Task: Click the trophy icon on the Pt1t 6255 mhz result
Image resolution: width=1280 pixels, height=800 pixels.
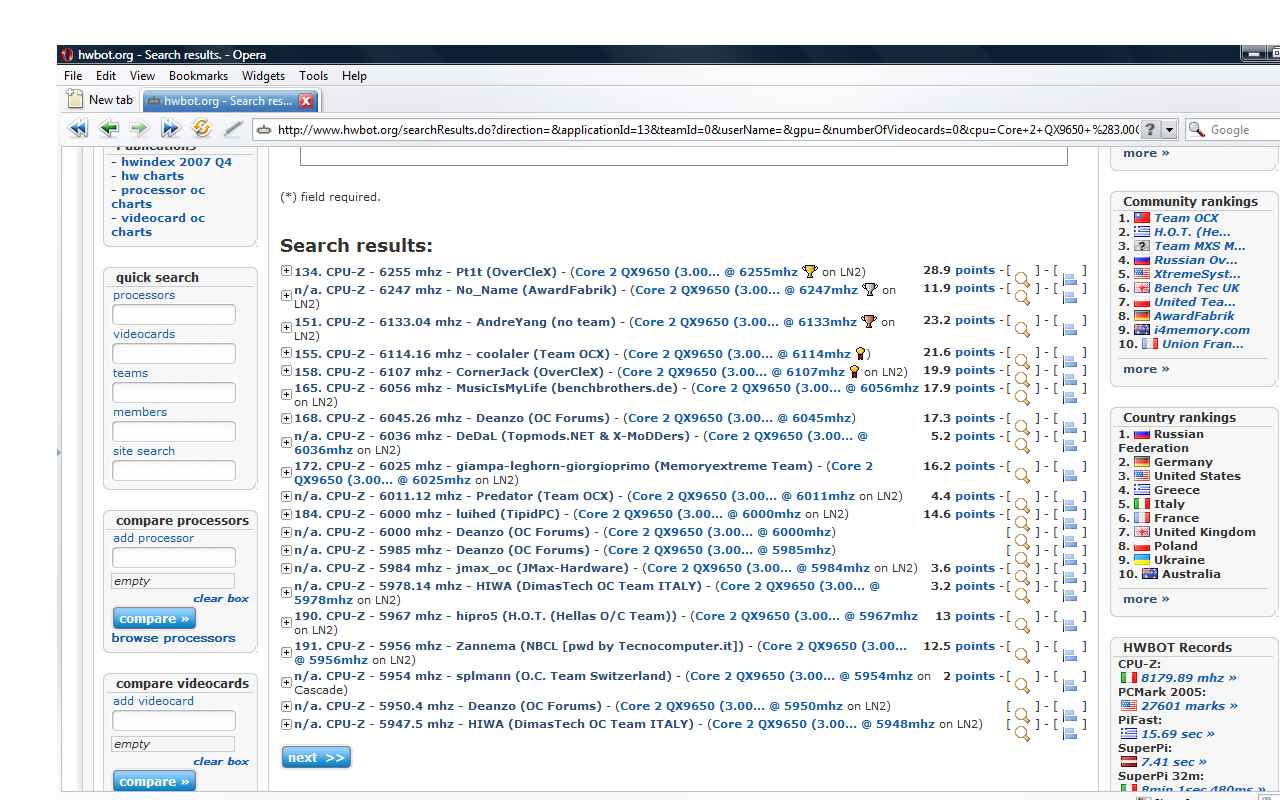Action: (810, 271)
